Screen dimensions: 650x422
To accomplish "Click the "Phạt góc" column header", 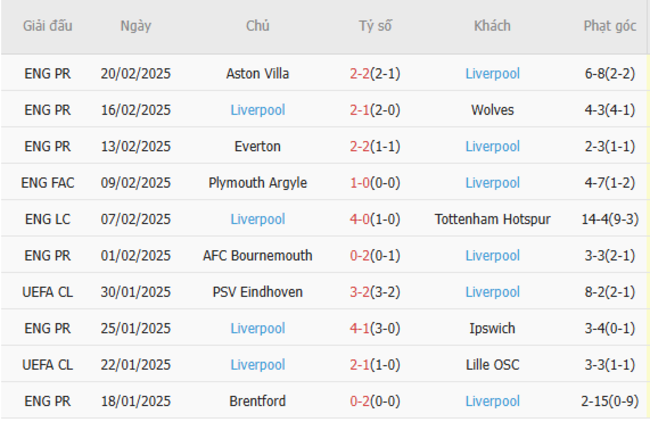I will (x=610, y=26).
